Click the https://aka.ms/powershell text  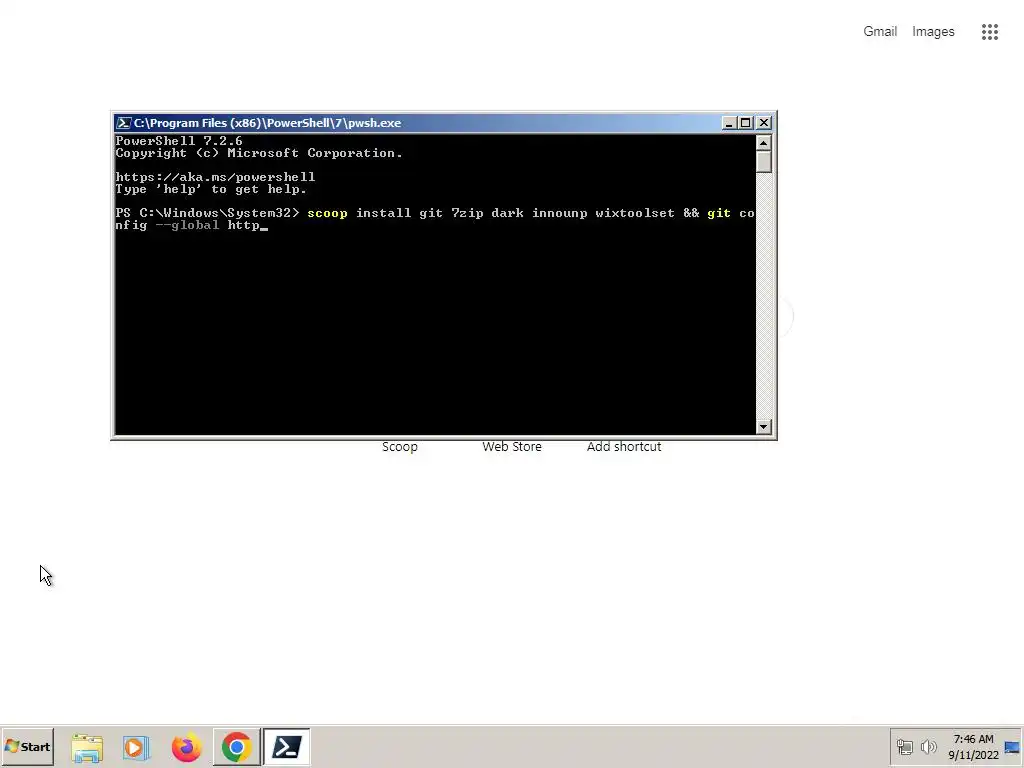215,177
